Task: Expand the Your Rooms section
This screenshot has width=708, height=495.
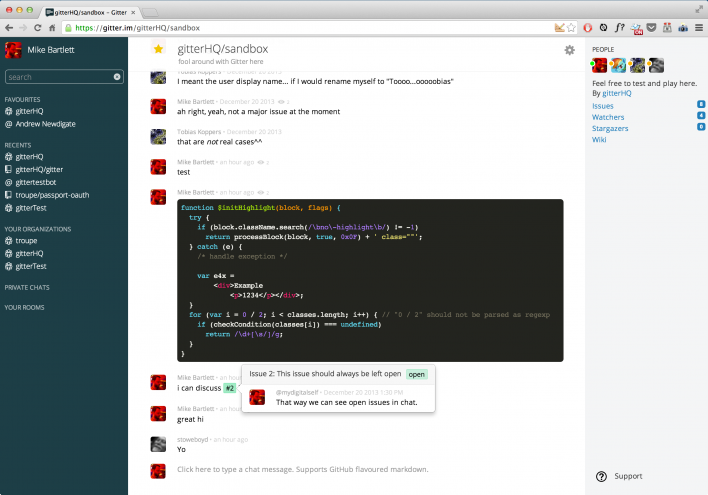Action: click(x=24, y=307)
